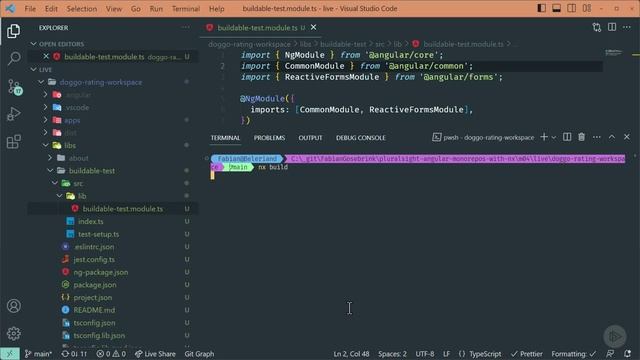
Task: Close buildable-test.module.ts in Open Editors list
Action: pyautogui.click(x=46, y=57)
